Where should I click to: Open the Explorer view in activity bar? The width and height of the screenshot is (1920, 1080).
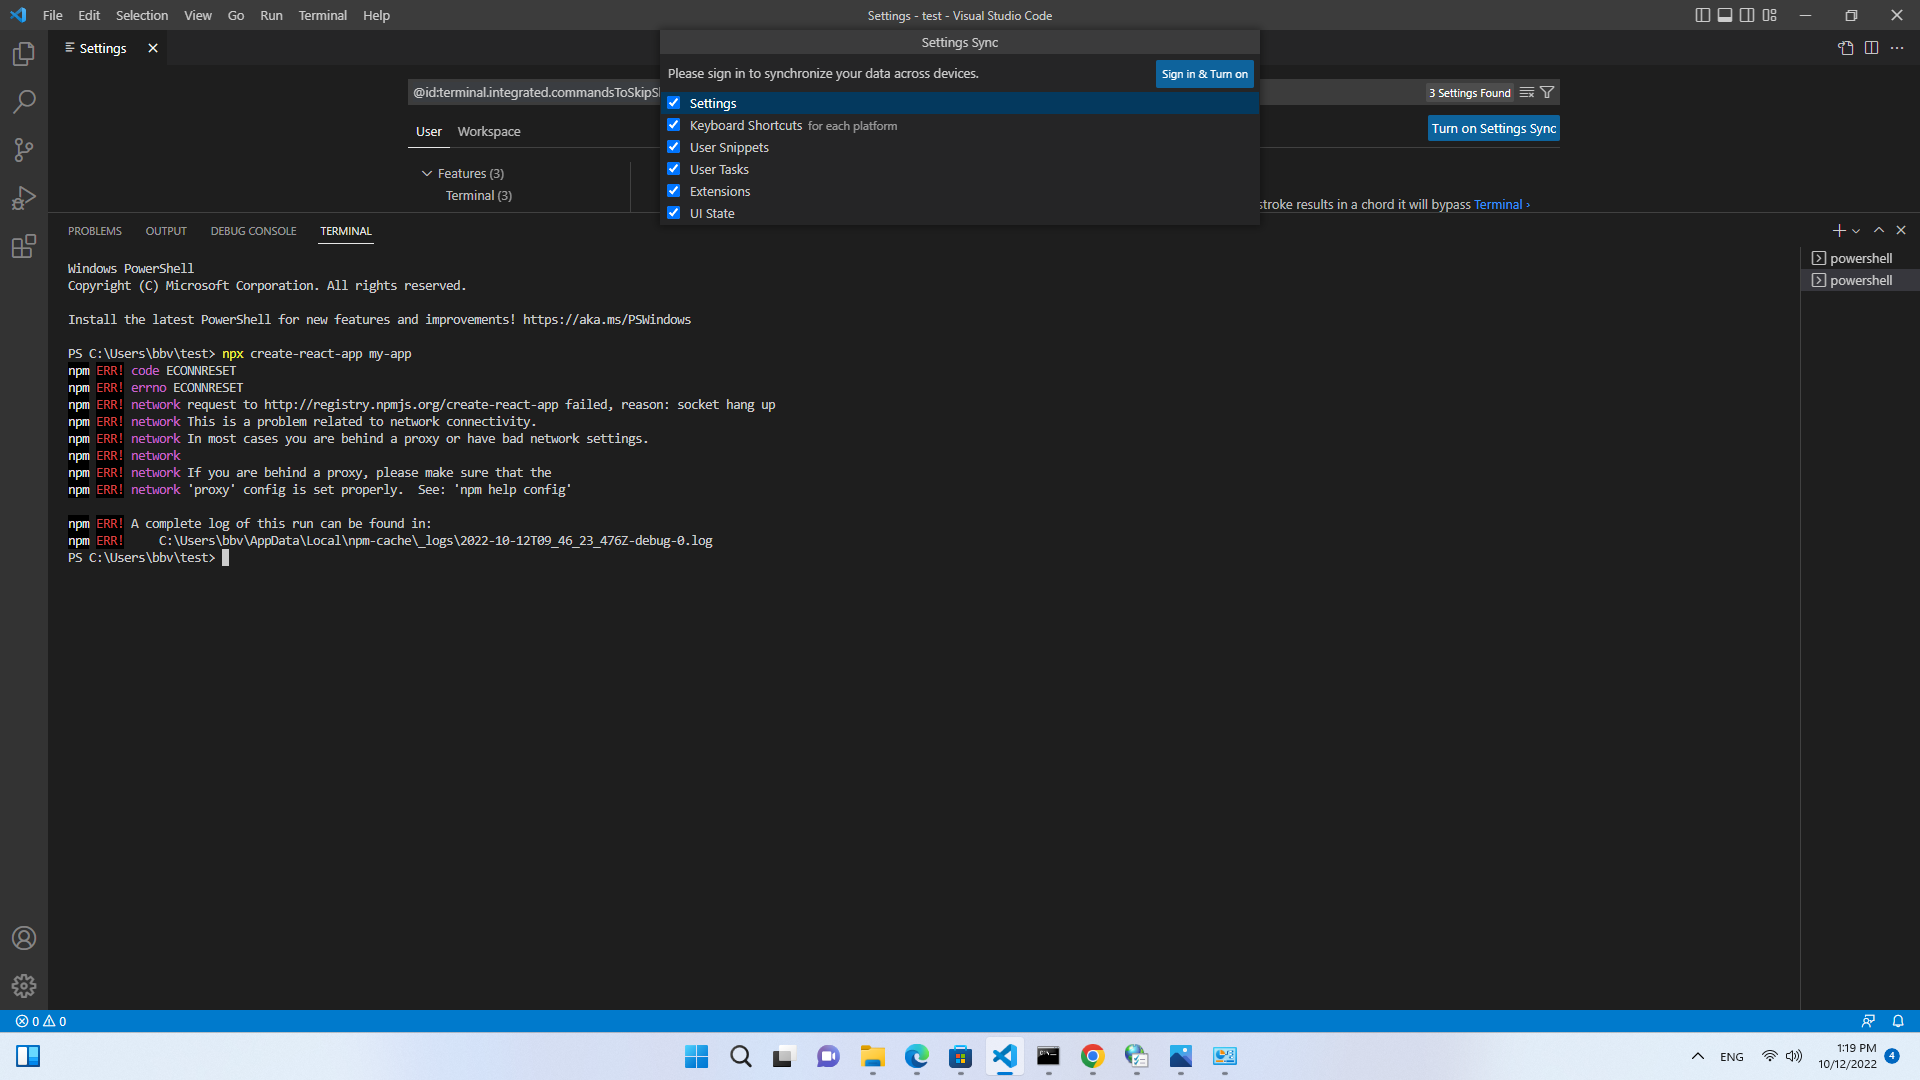(x=24, y=54)
